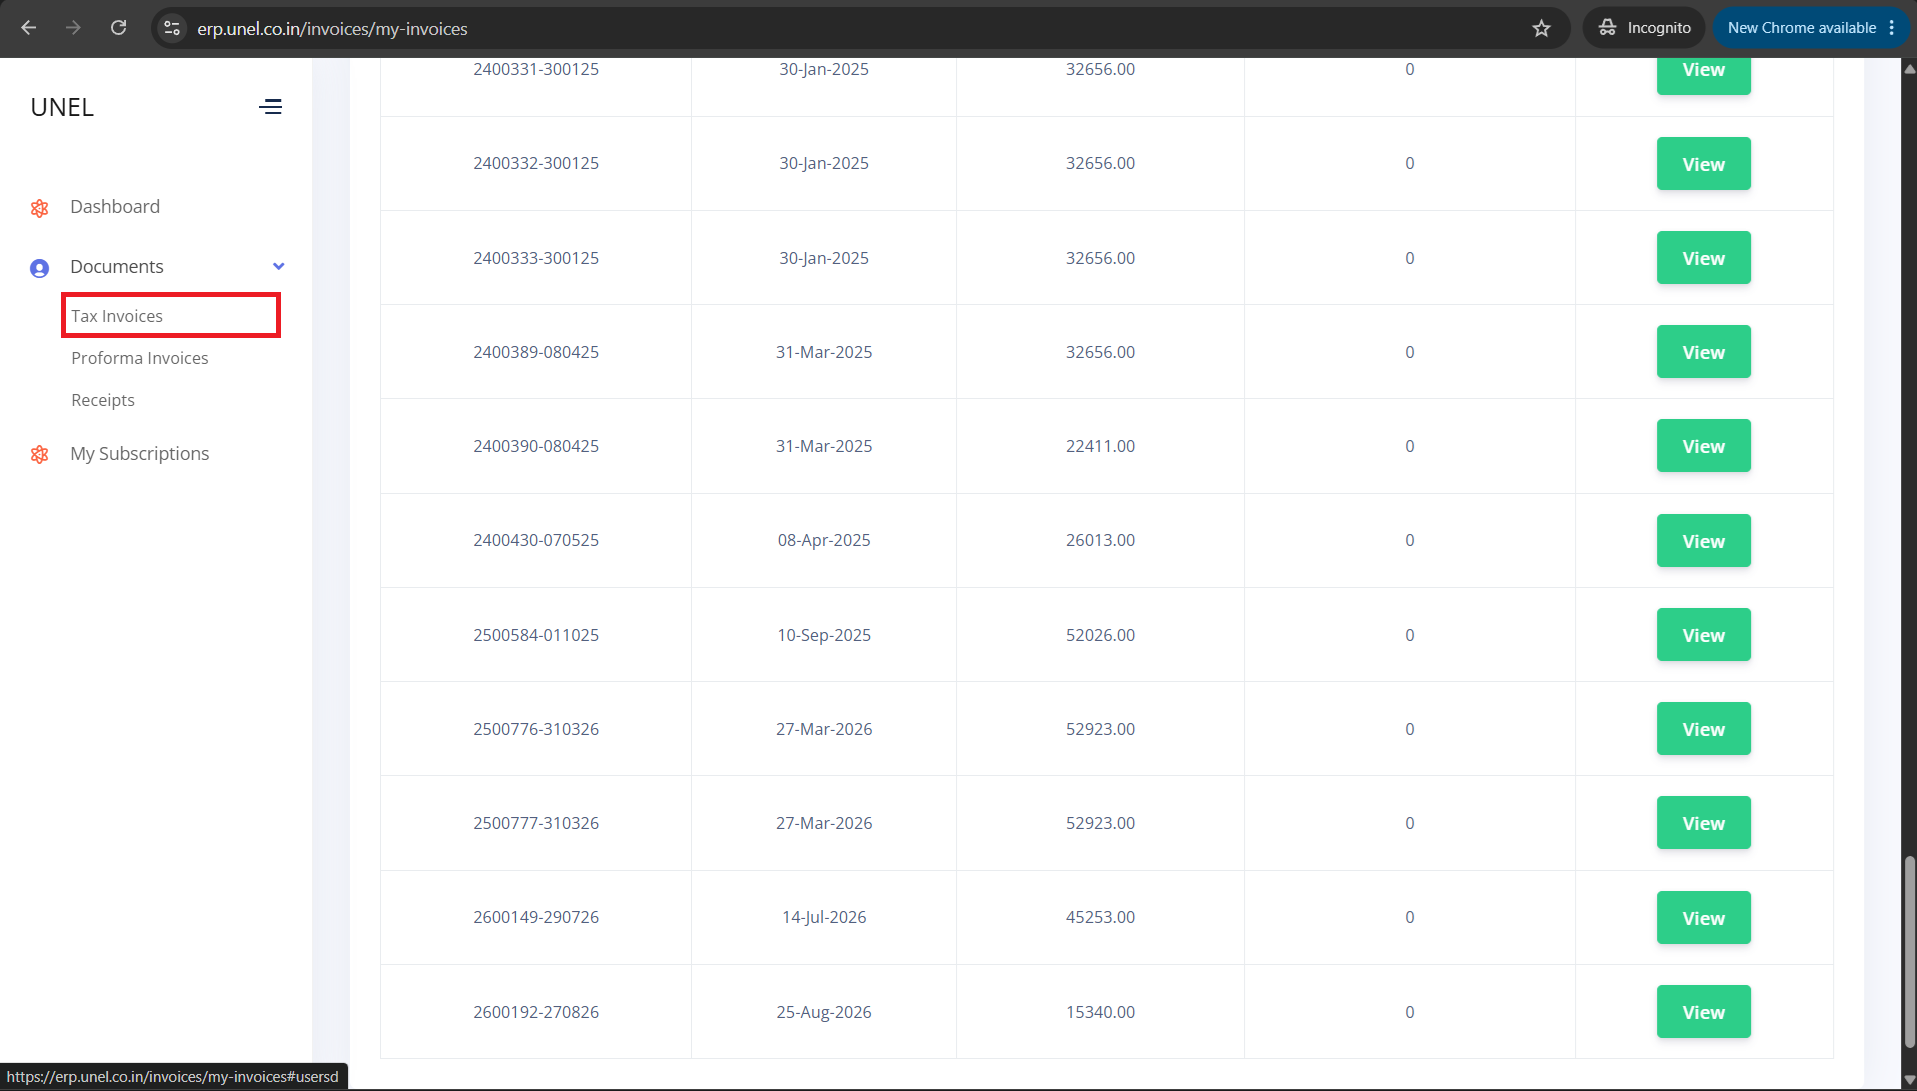1917x1091 pixels.
Task: Reload the page with refresh icon
Action: point(118,28)
